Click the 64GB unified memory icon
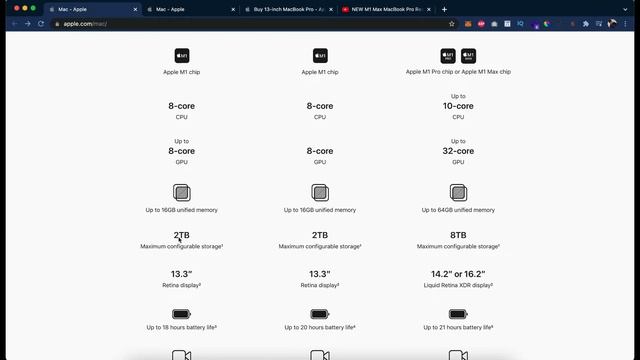Viewport: 640px width, 360px height. [458, 193]
